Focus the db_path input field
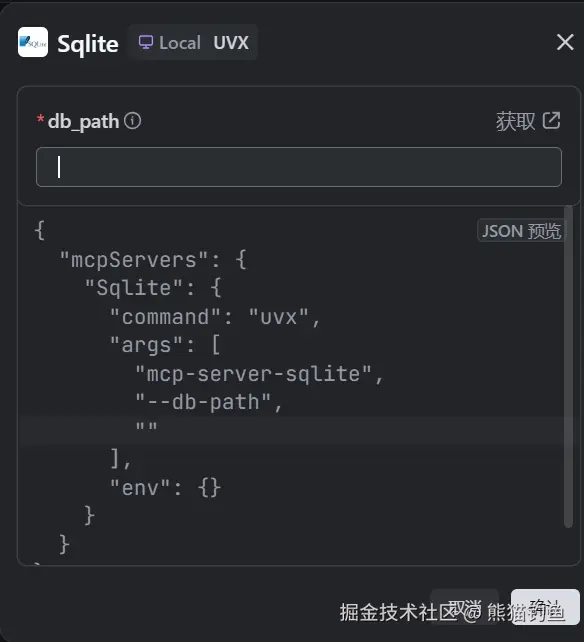The height and width of the screenshot is (642, 584). pyautogui.click(x=299, y=167)
